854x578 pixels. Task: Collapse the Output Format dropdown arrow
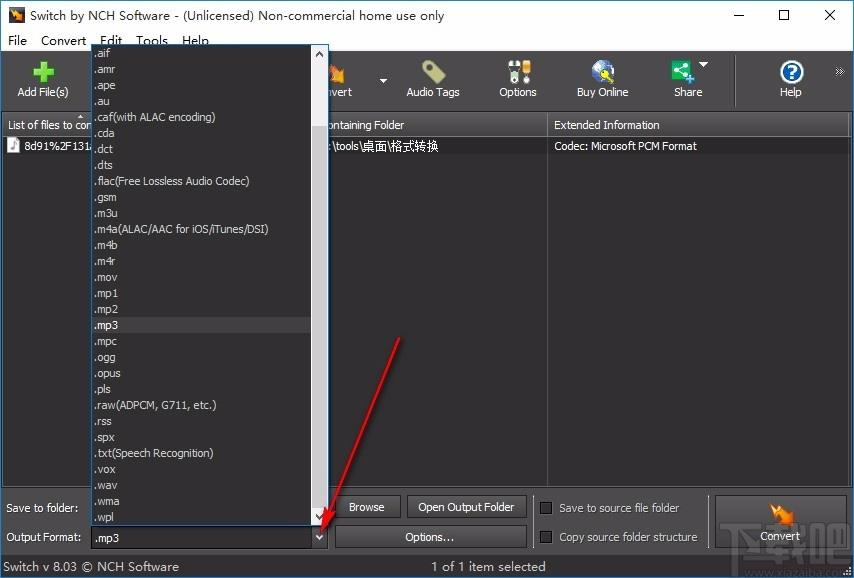320,538
